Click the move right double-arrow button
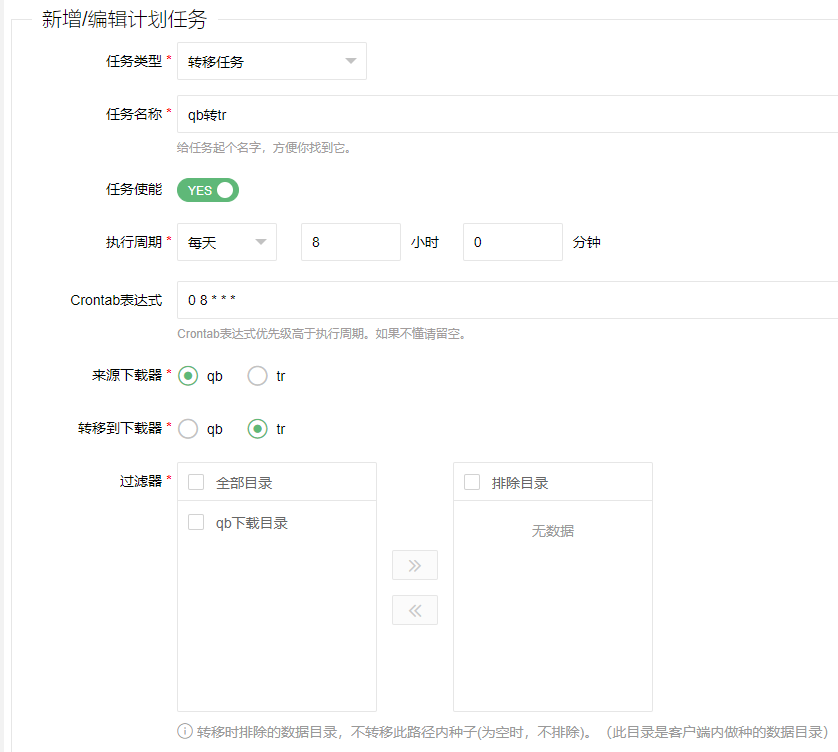Image resolution: width=838 pixels, height=752 pixels. coord(415,566)
